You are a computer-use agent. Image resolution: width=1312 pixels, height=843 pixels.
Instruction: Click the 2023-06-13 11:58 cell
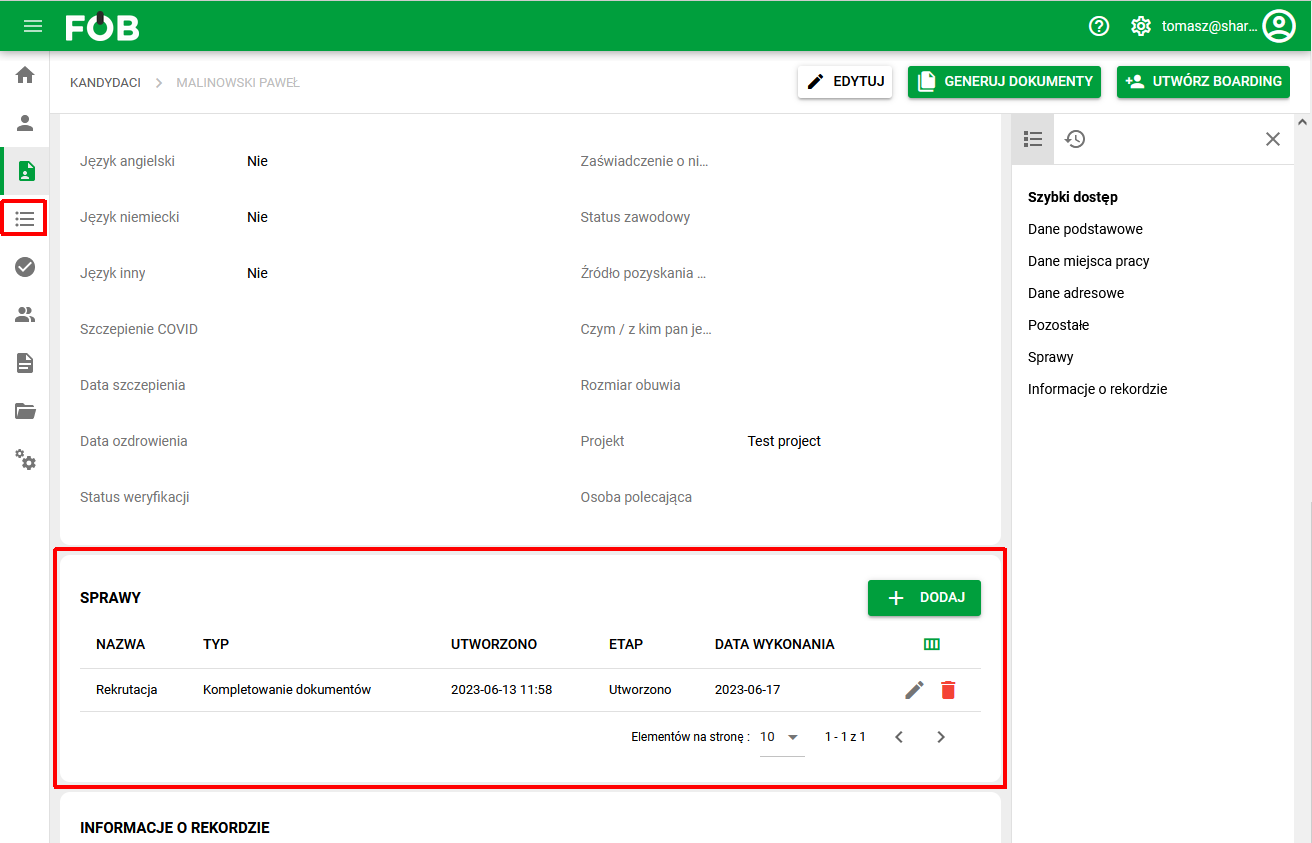[502, 690]
